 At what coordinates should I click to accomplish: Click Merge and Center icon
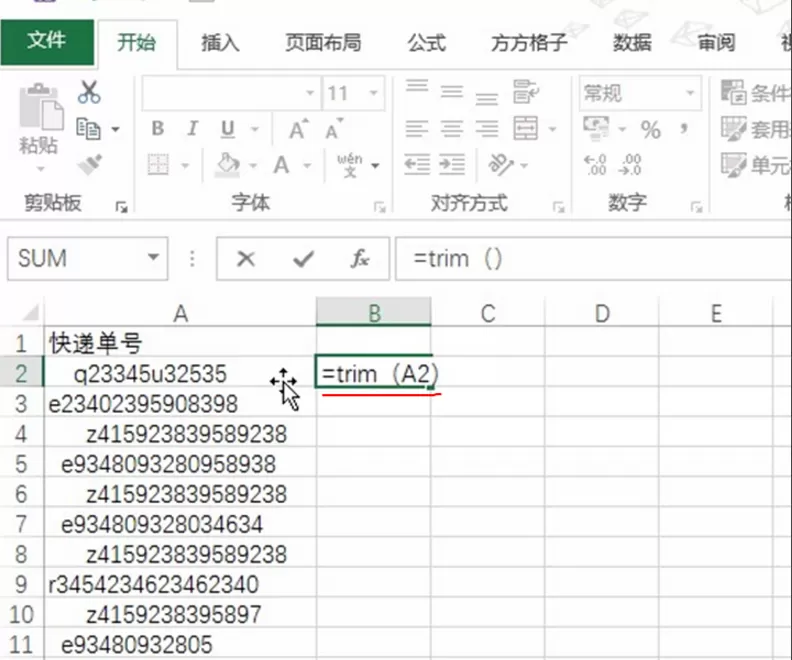tap(525, 128)
